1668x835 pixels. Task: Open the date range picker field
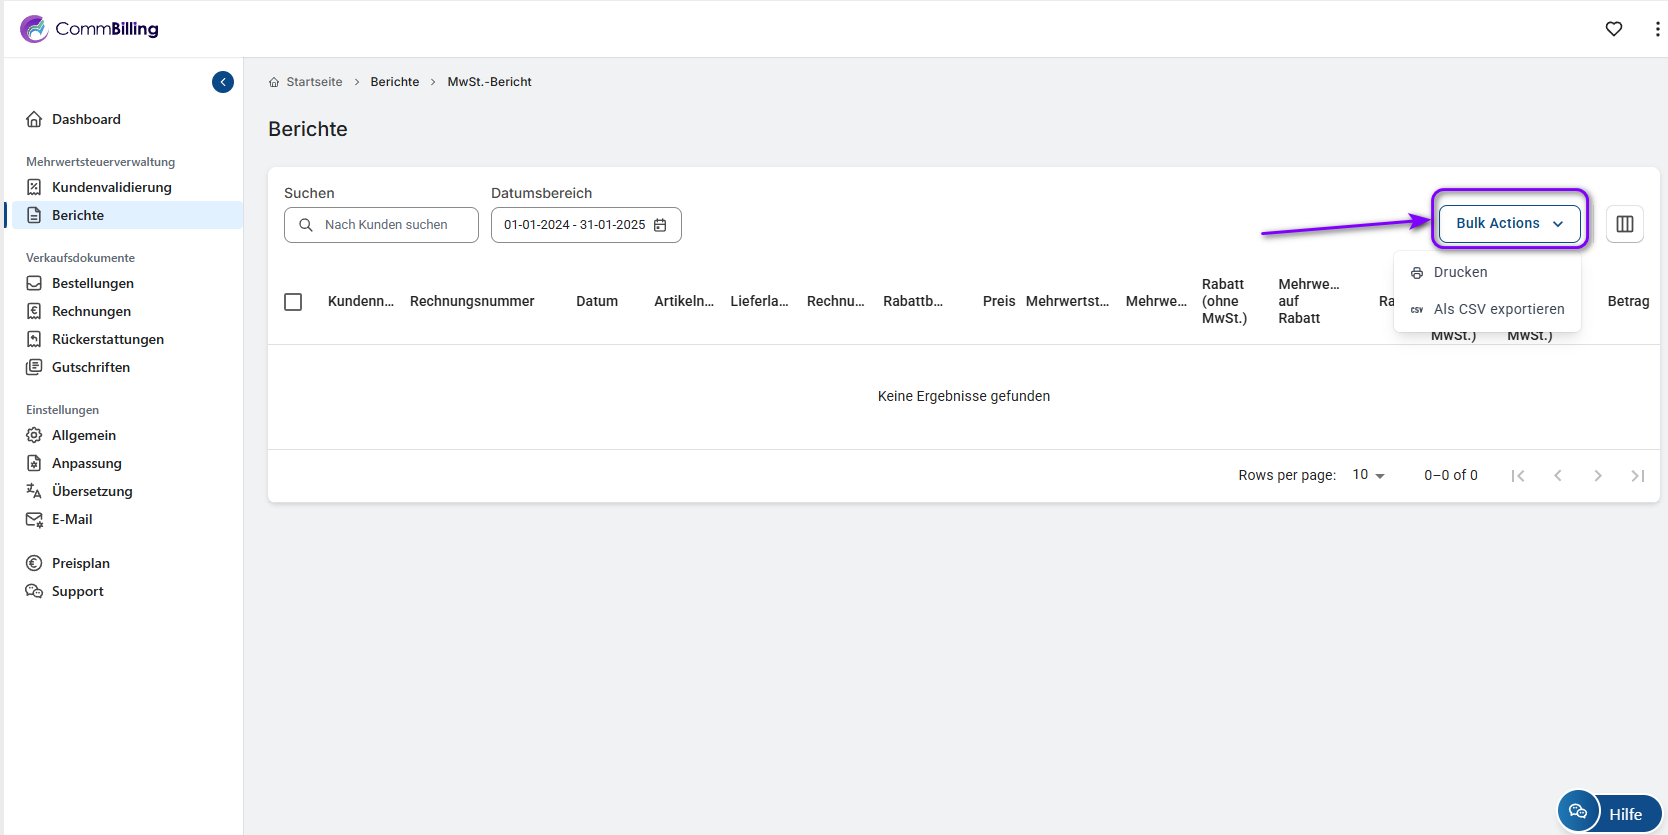[575, 225]
